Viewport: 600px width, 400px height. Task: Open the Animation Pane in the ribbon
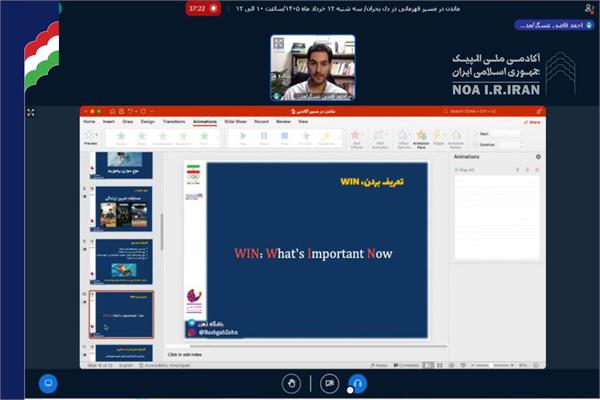(x=421, y=139)
